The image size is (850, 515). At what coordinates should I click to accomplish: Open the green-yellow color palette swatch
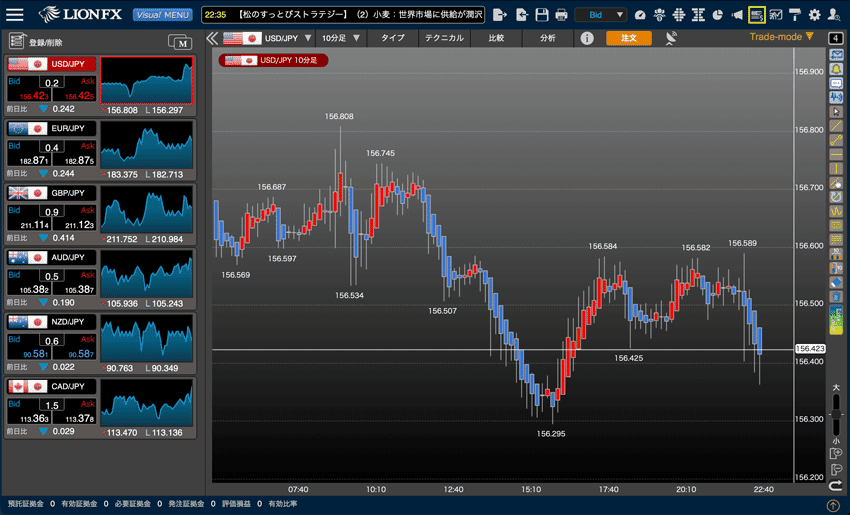(836, 319)
